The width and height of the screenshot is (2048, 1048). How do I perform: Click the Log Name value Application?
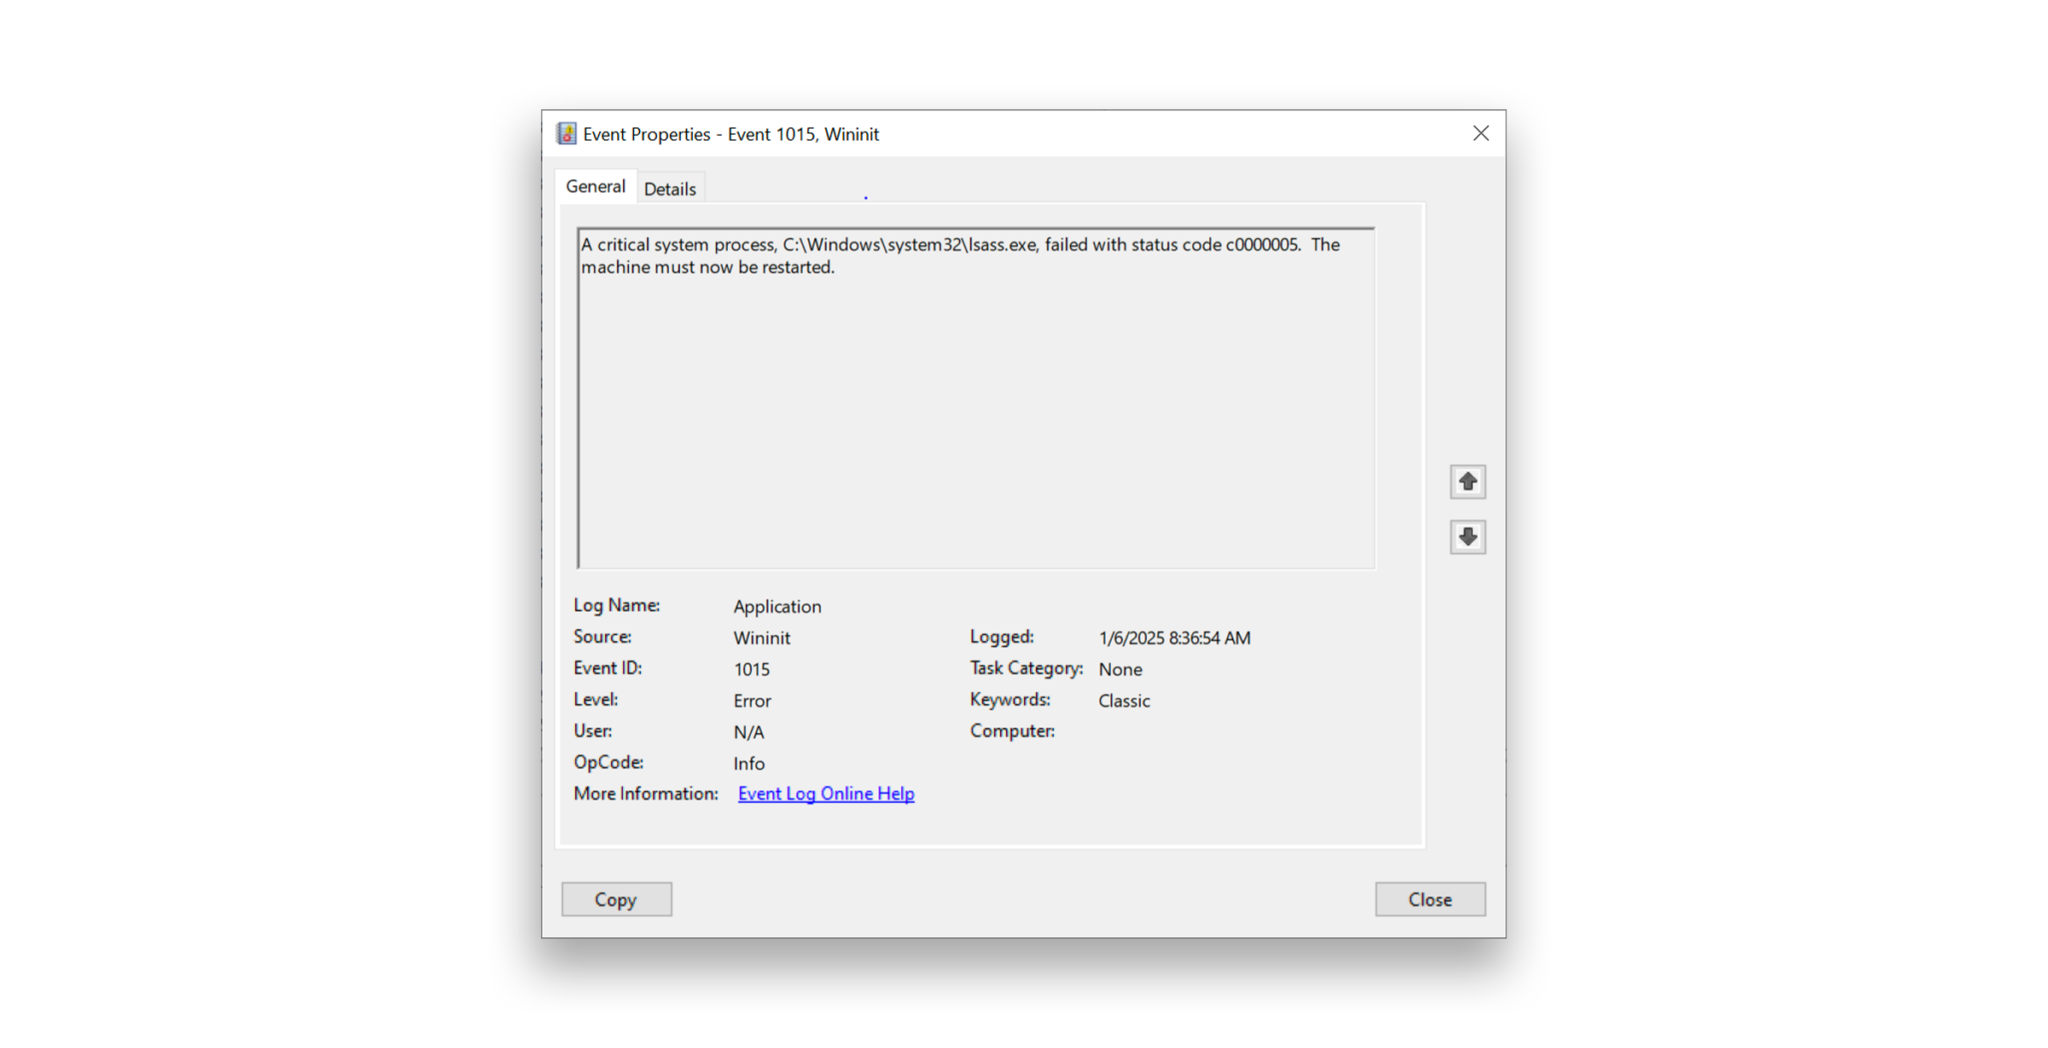[x=777, y=607]
